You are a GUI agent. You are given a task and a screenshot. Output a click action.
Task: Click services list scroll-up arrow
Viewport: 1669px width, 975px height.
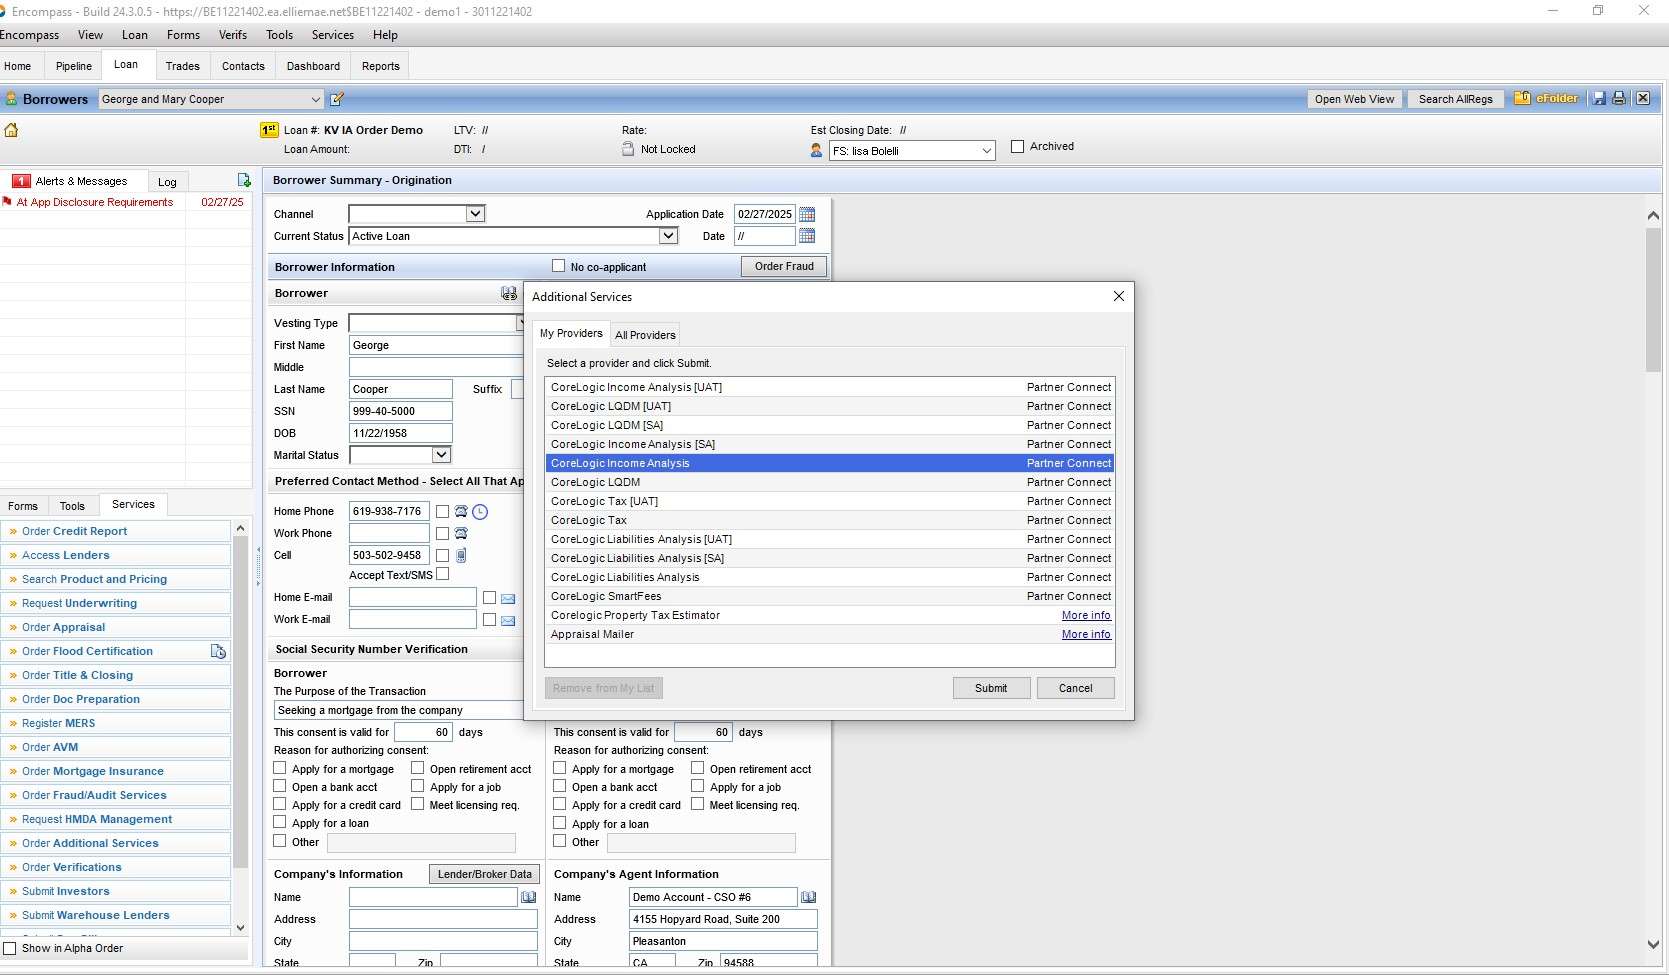pyautogui.click(x=240, y=528)
